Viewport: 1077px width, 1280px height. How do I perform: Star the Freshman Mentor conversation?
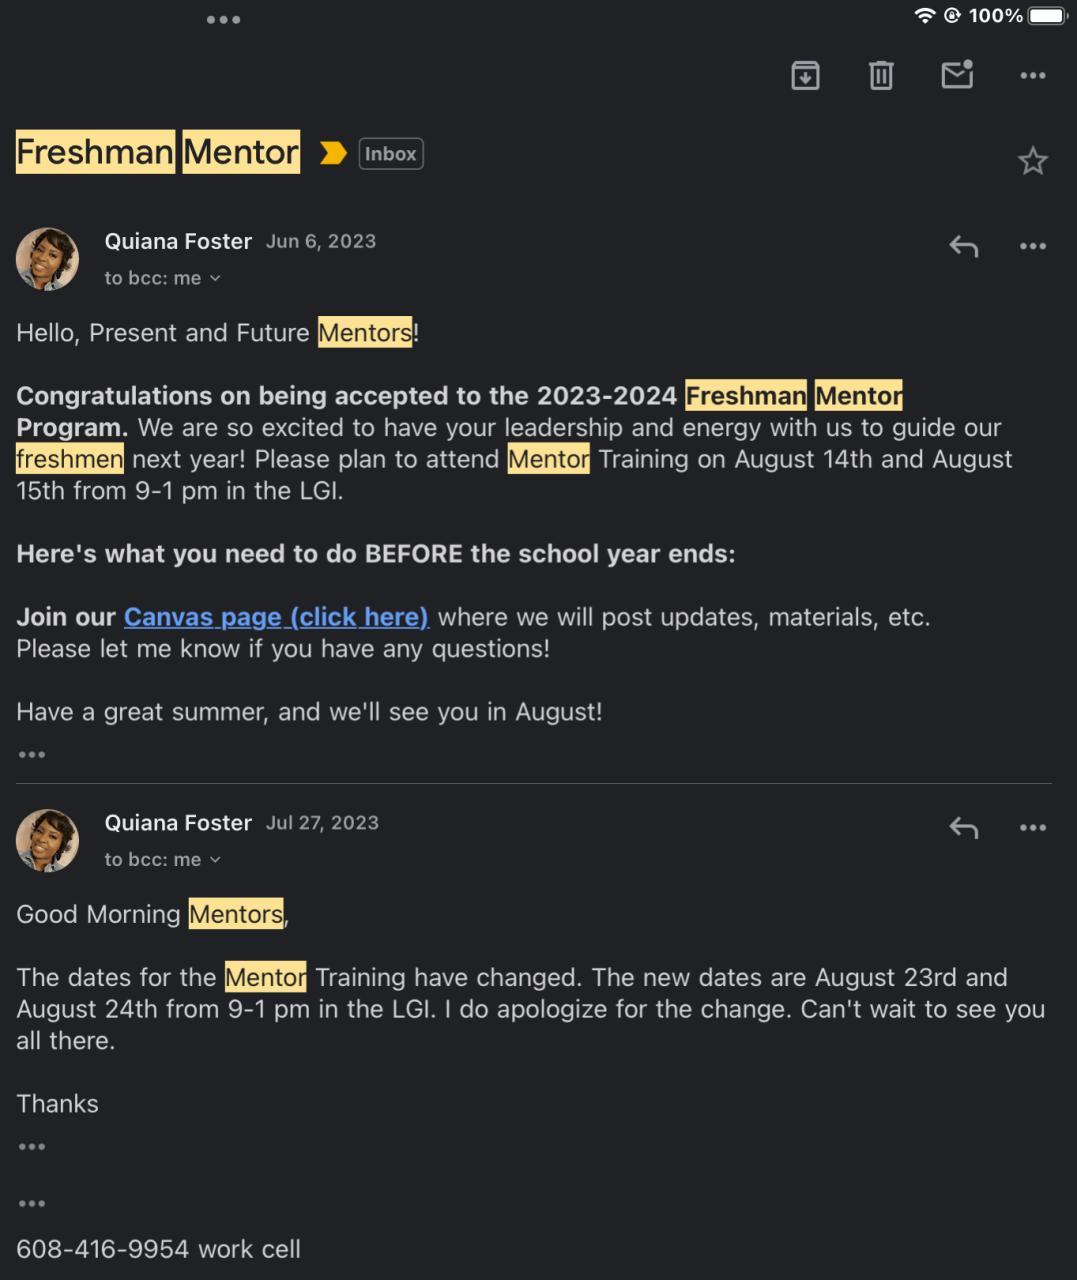(1032, 161)
